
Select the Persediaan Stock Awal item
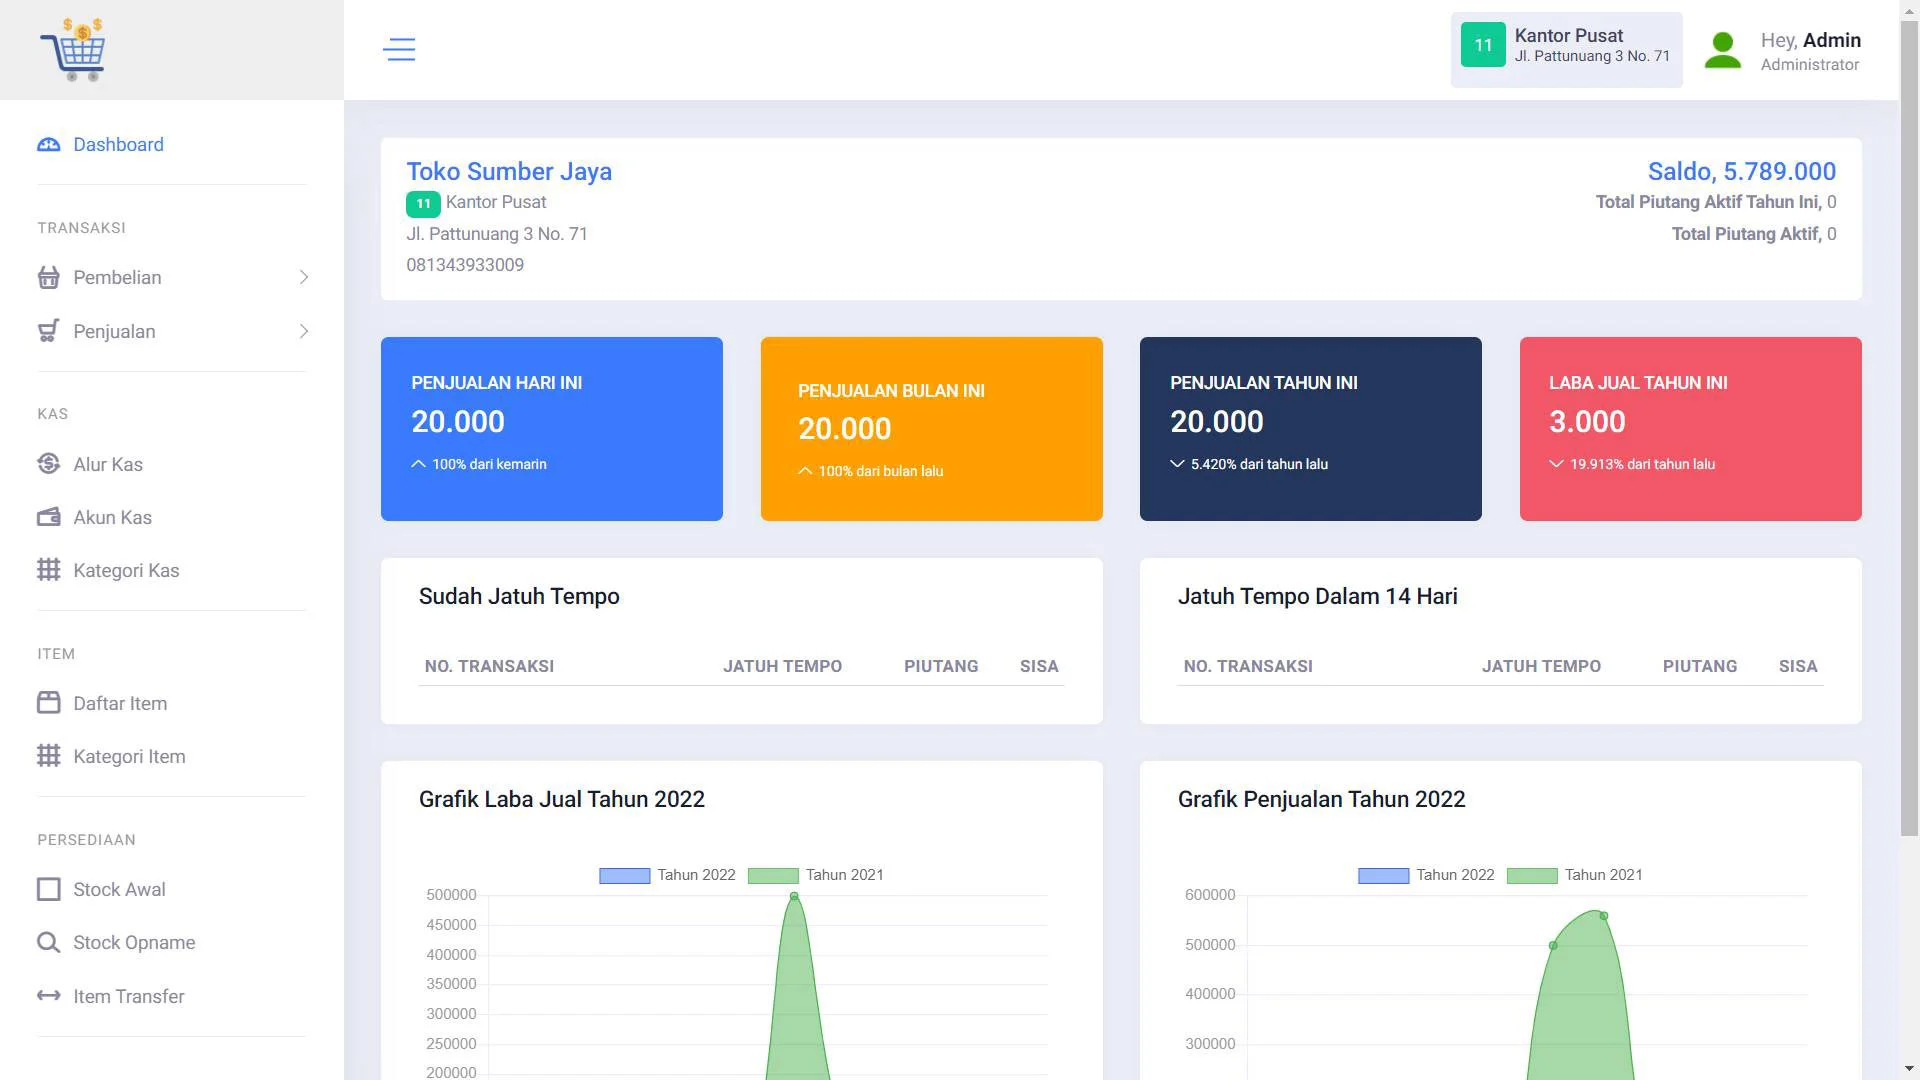119,889
